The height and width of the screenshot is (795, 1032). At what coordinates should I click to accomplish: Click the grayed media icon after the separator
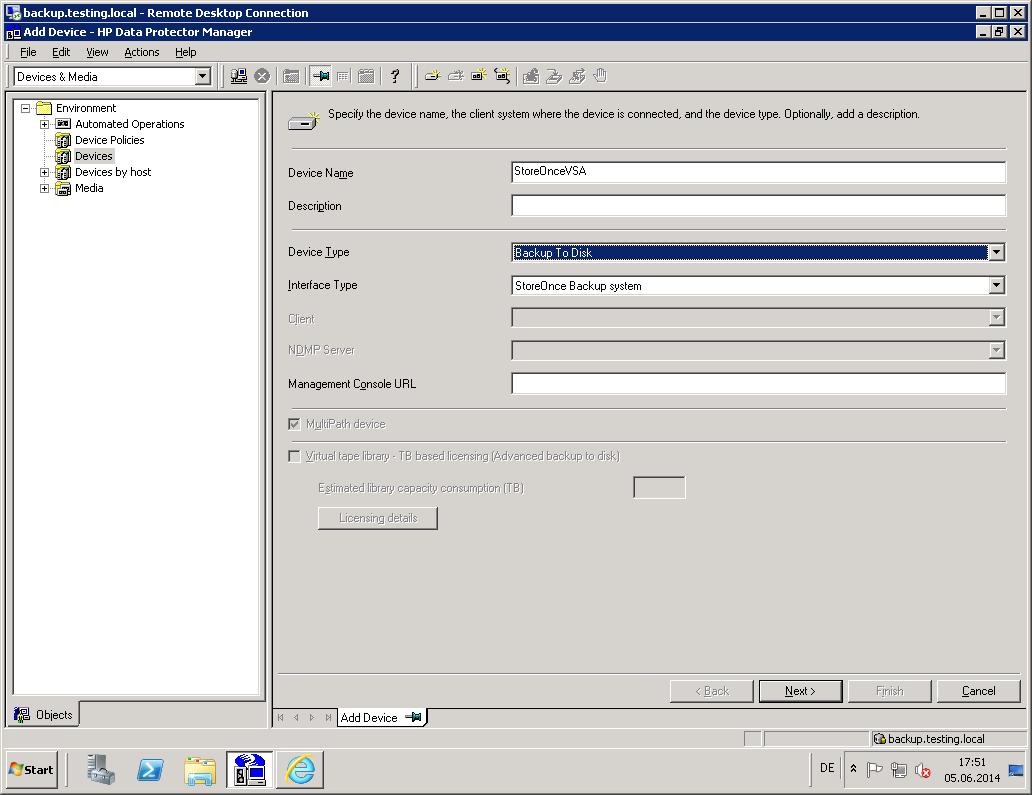click(531, 76)
